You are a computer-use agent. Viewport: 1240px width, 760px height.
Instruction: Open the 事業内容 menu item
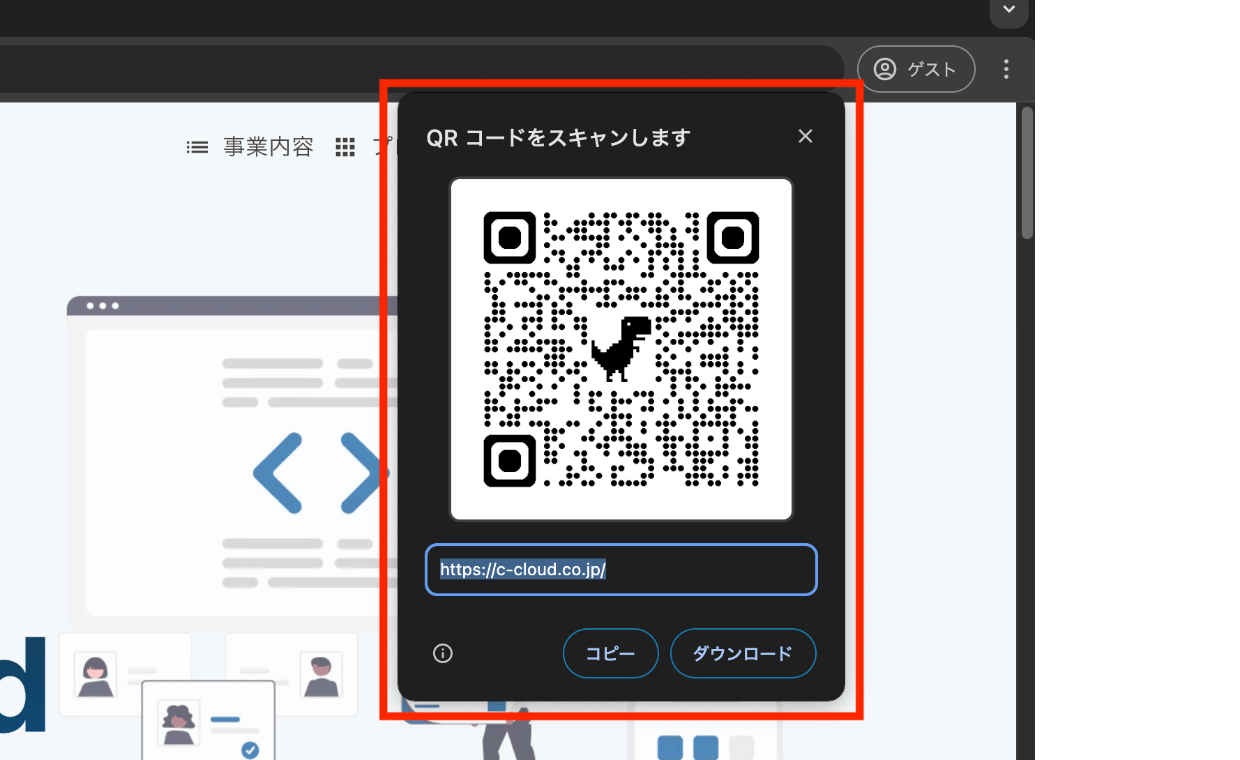(x=268, y=148)
